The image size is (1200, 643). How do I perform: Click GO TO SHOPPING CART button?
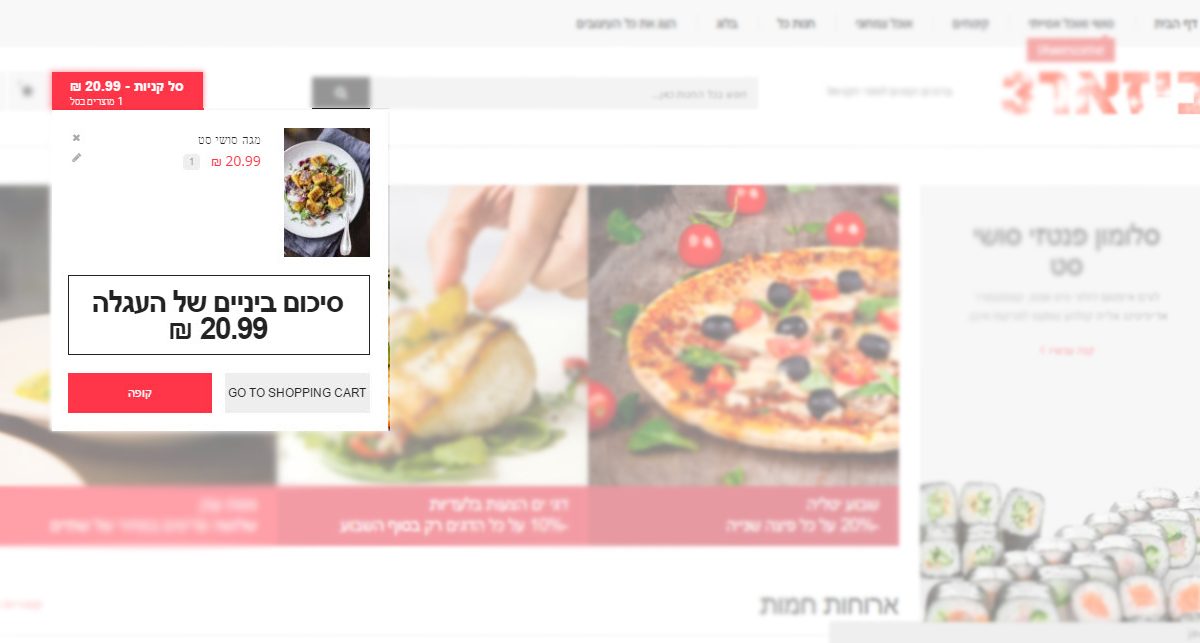[x=297, y=393]
